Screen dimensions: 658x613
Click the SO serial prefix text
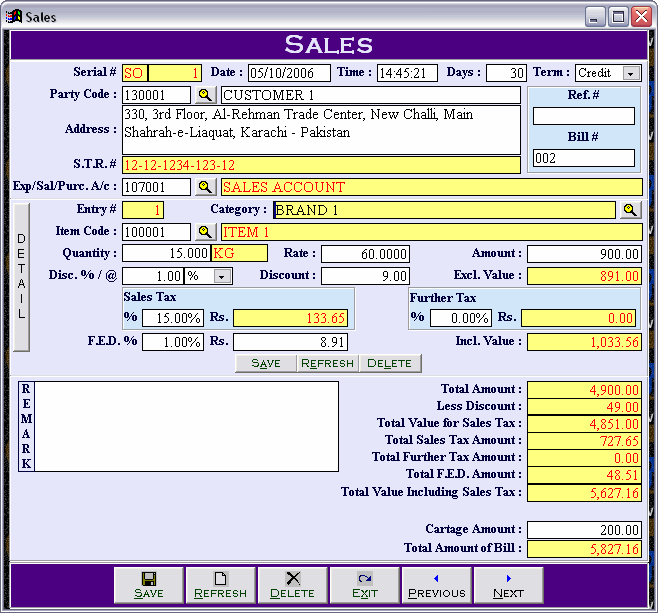133,73
